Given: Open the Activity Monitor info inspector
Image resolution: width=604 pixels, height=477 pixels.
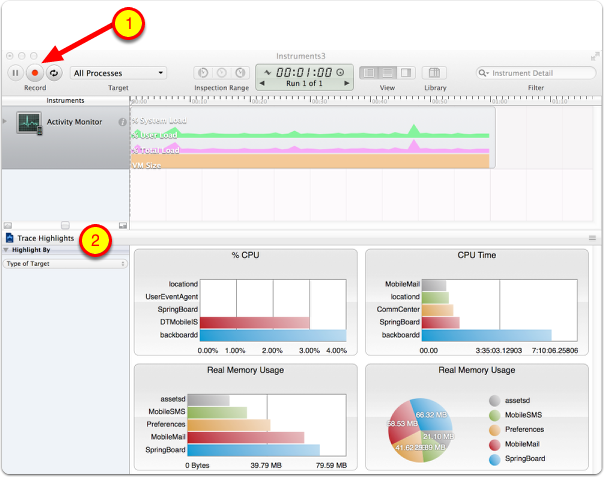Looking at the screenshot, I should tap(122, 123).
